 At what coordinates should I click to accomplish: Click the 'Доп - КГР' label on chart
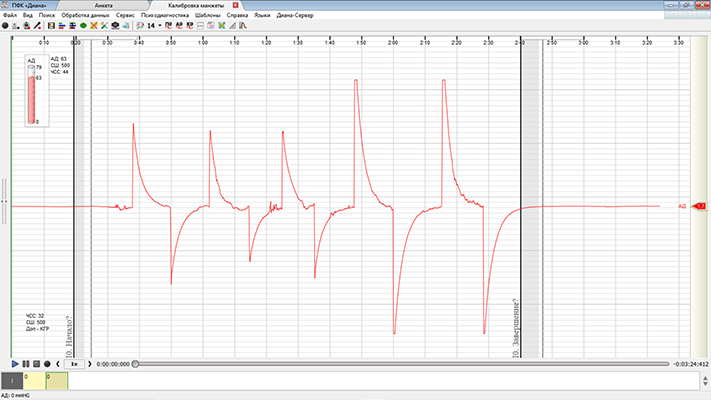37,329
